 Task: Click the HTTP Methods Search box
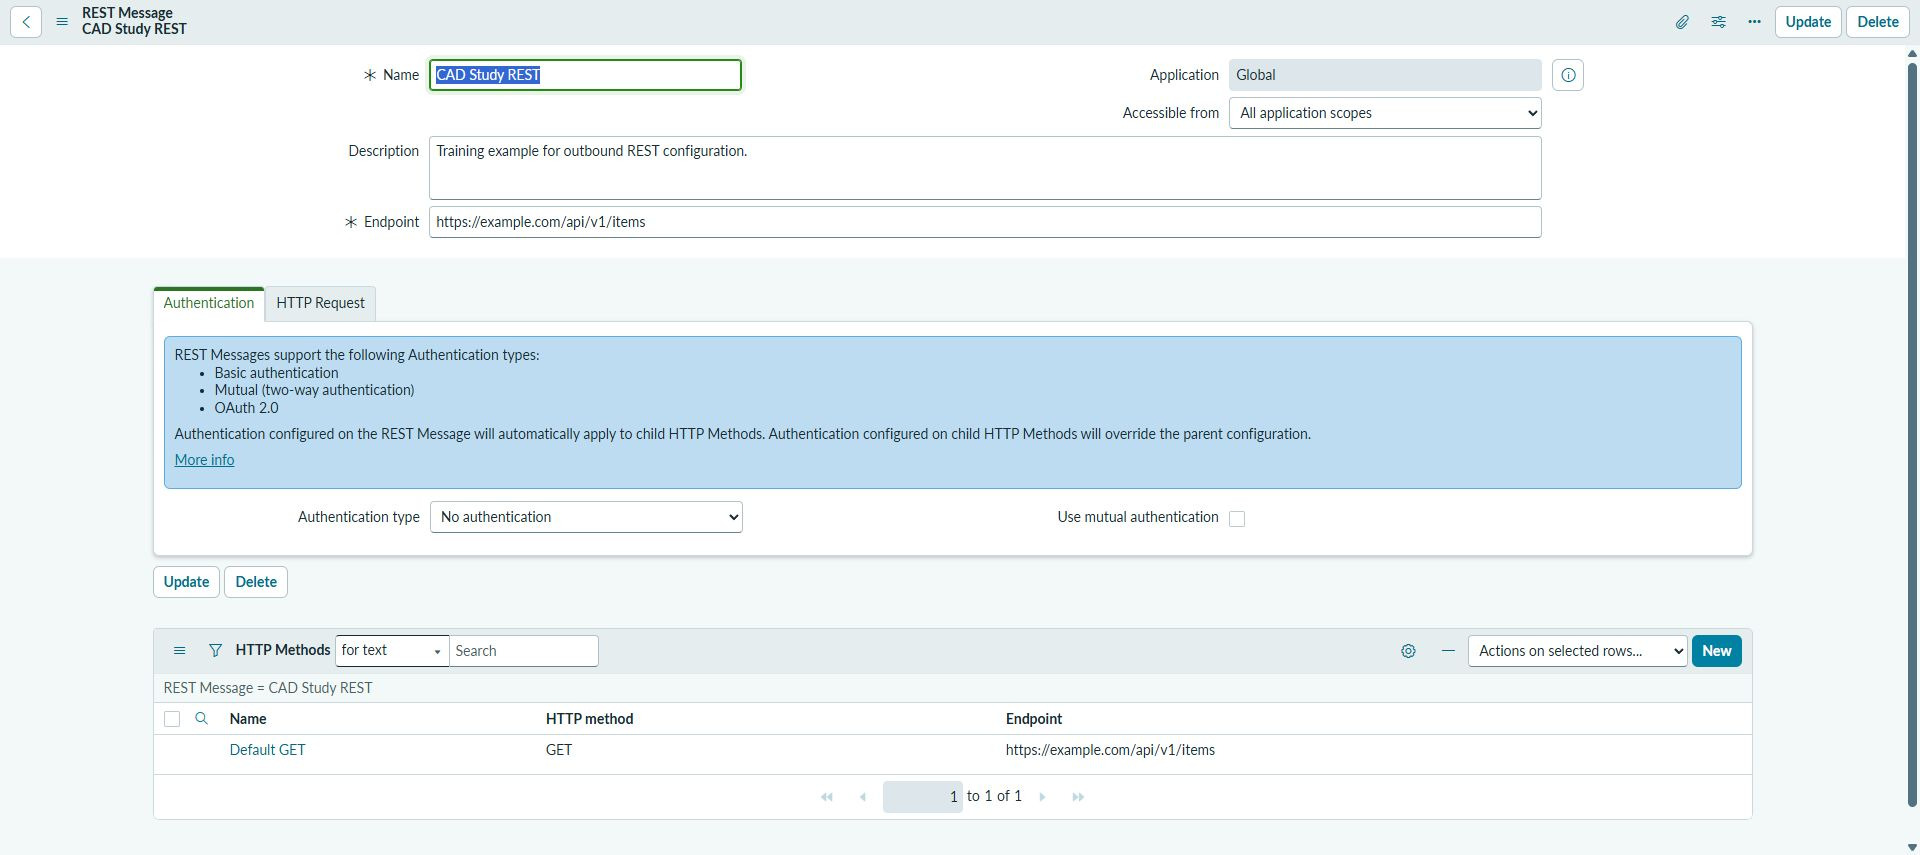point(524,651)
